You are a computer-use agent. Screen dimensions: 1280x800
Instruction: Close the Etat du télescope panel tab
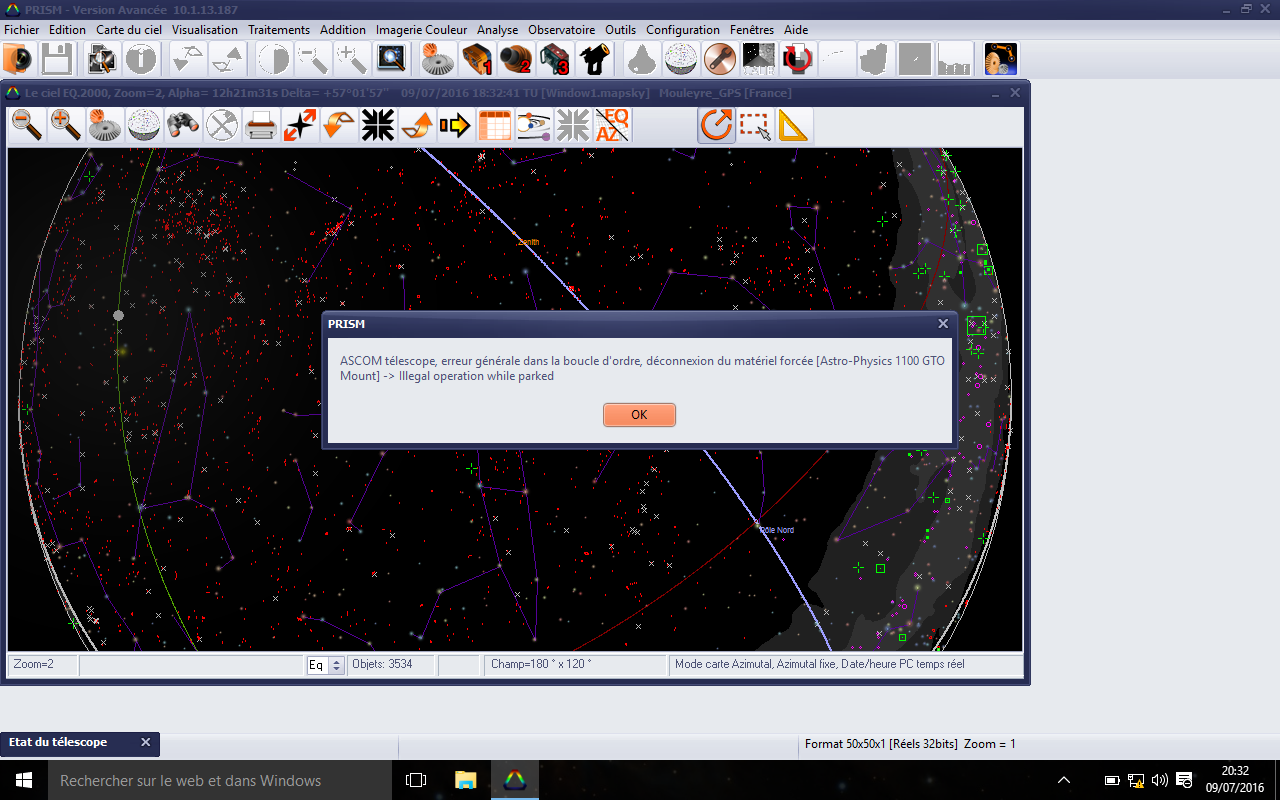click(145, 742)
